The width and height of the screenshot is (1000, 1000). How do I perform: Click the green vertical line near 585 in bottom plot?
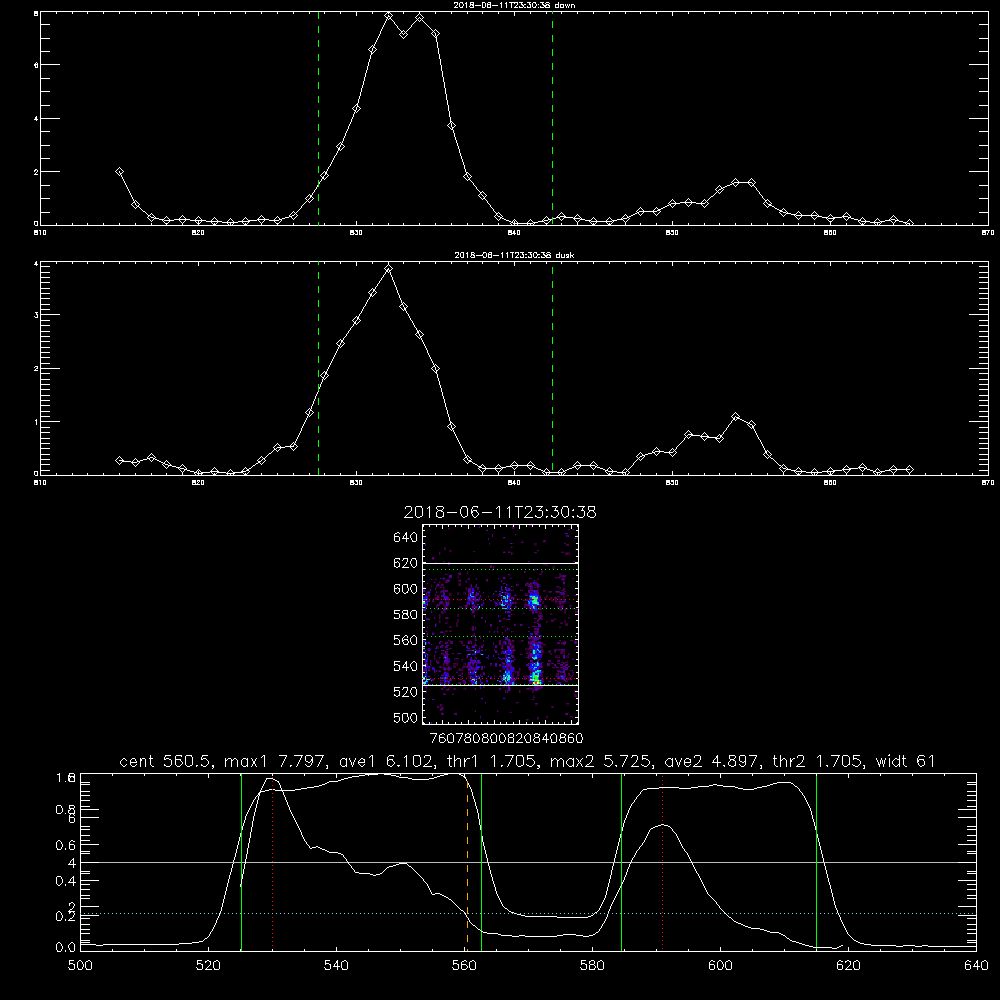(x=621, y=861)
